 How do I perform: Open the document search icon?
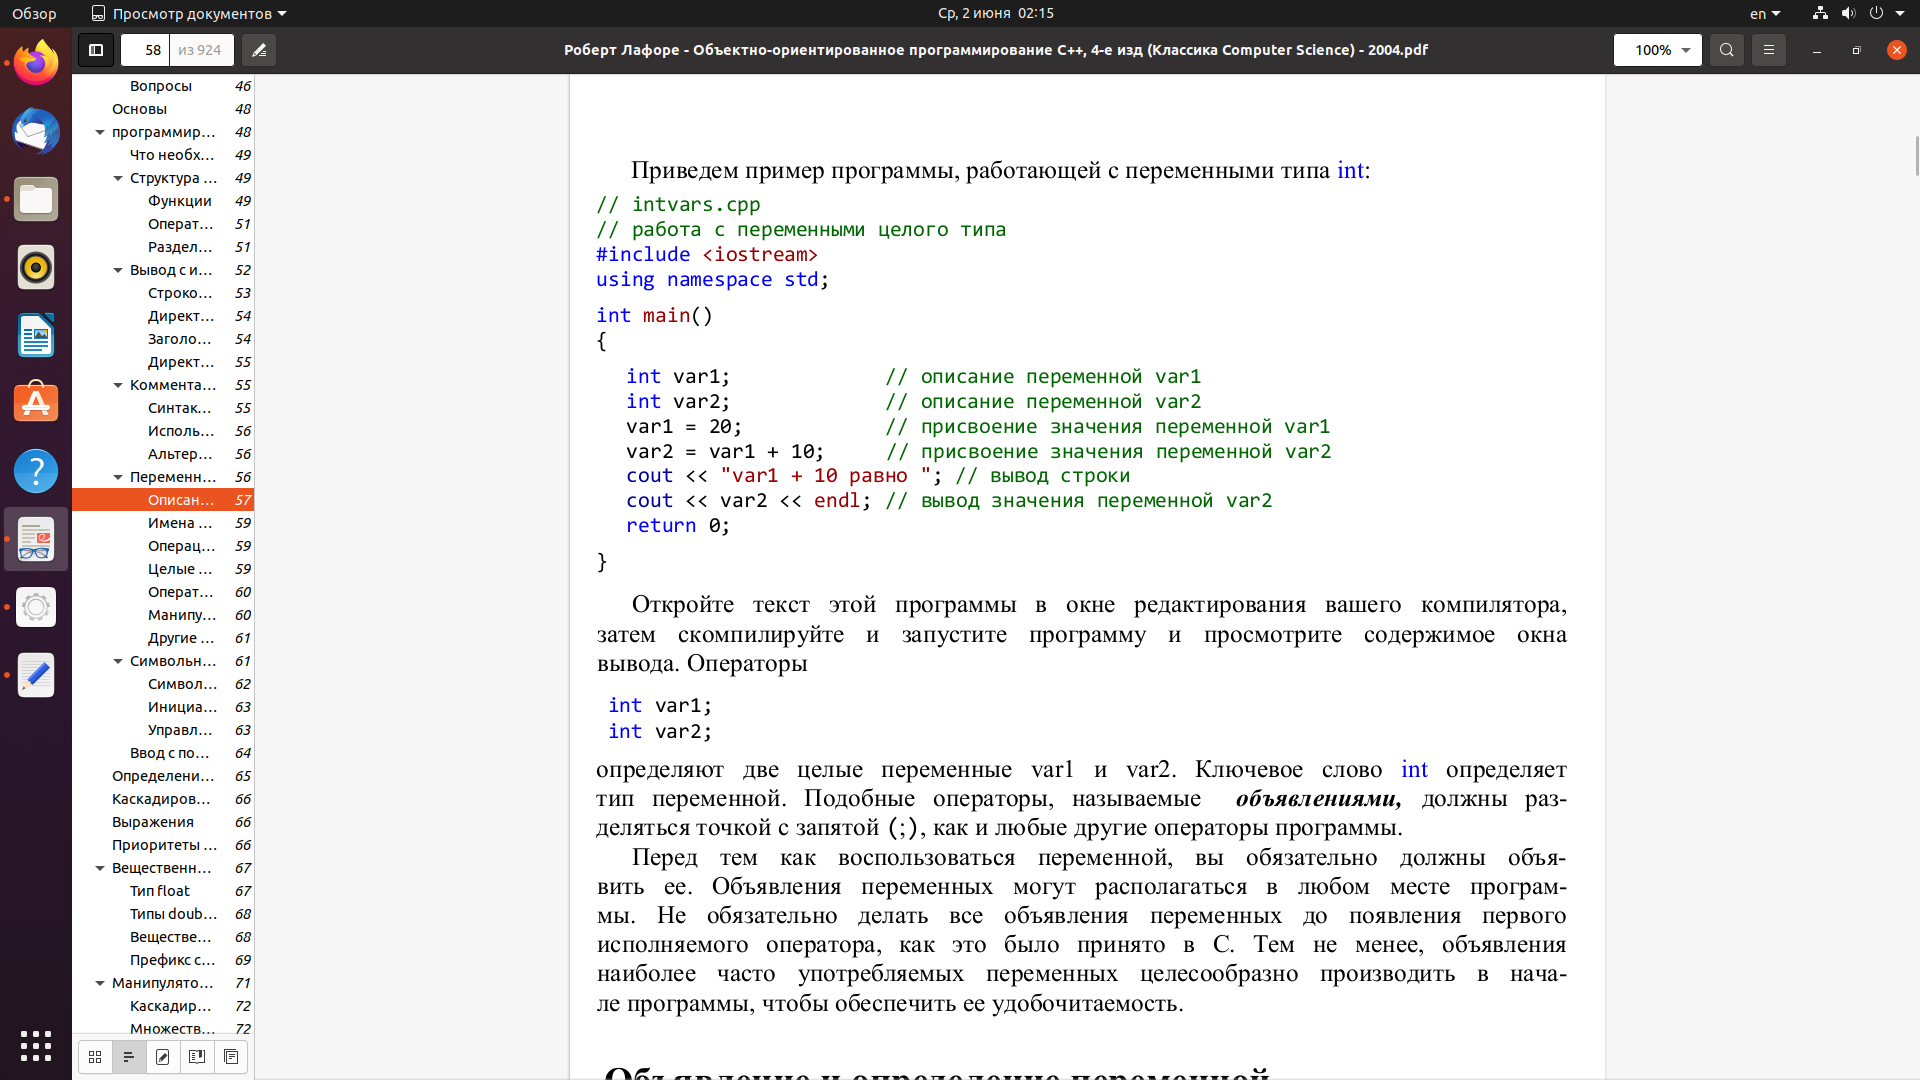(x=1726, y=50)
